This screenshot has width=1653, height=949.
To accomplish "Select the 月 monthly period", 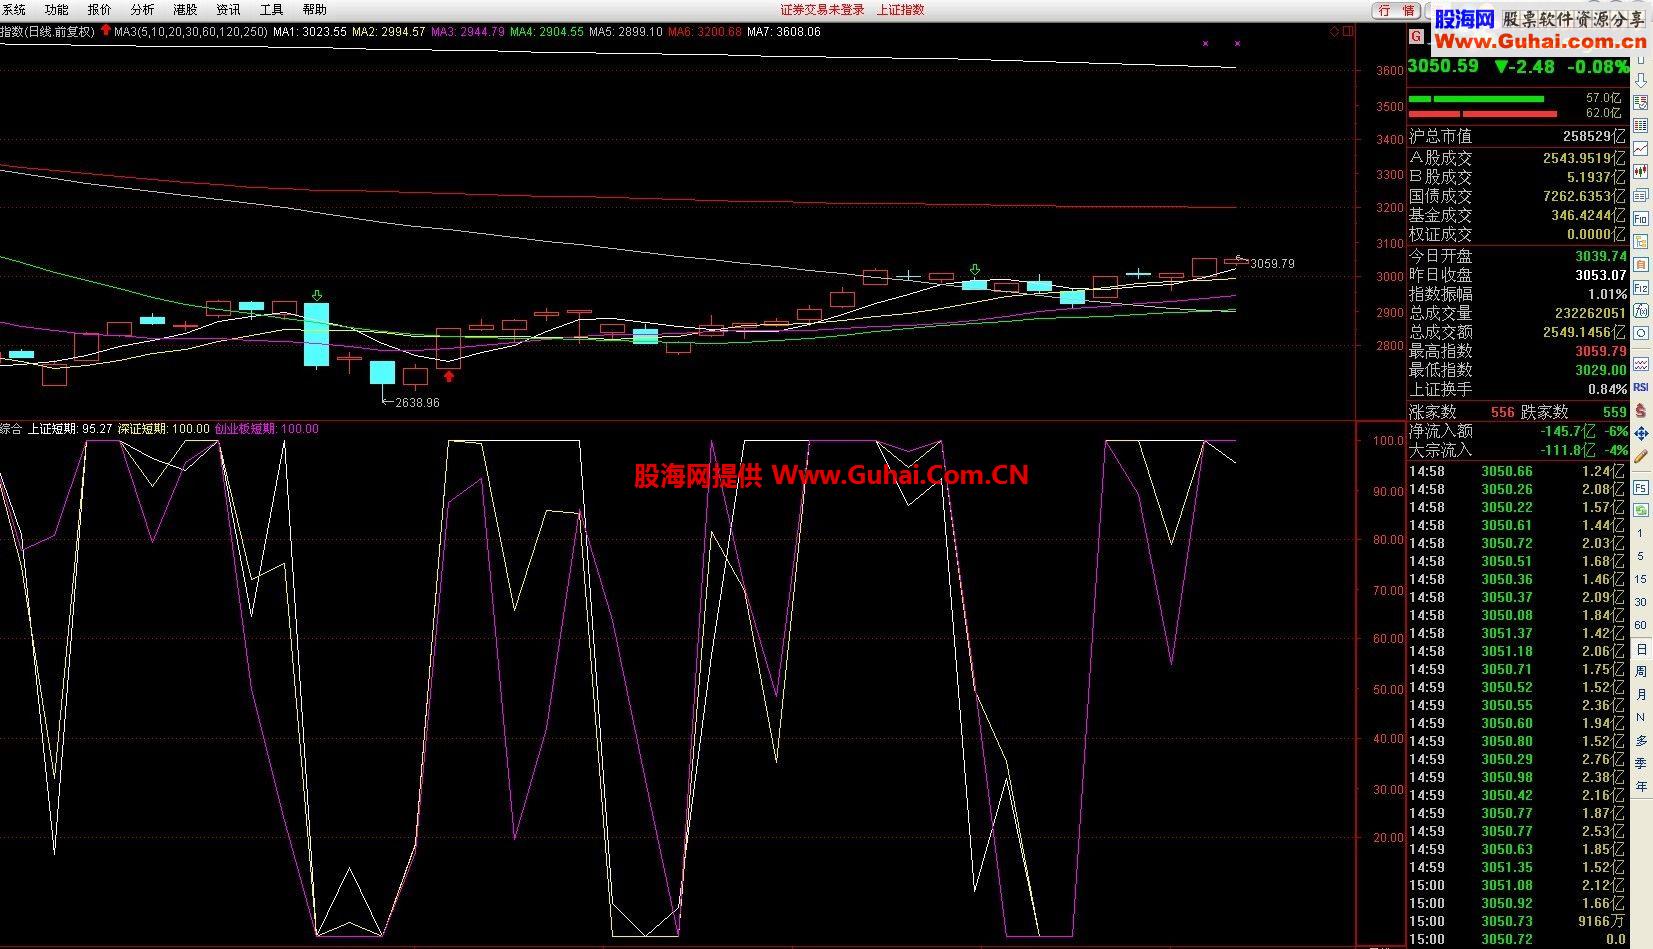I will pos(1641,695).
